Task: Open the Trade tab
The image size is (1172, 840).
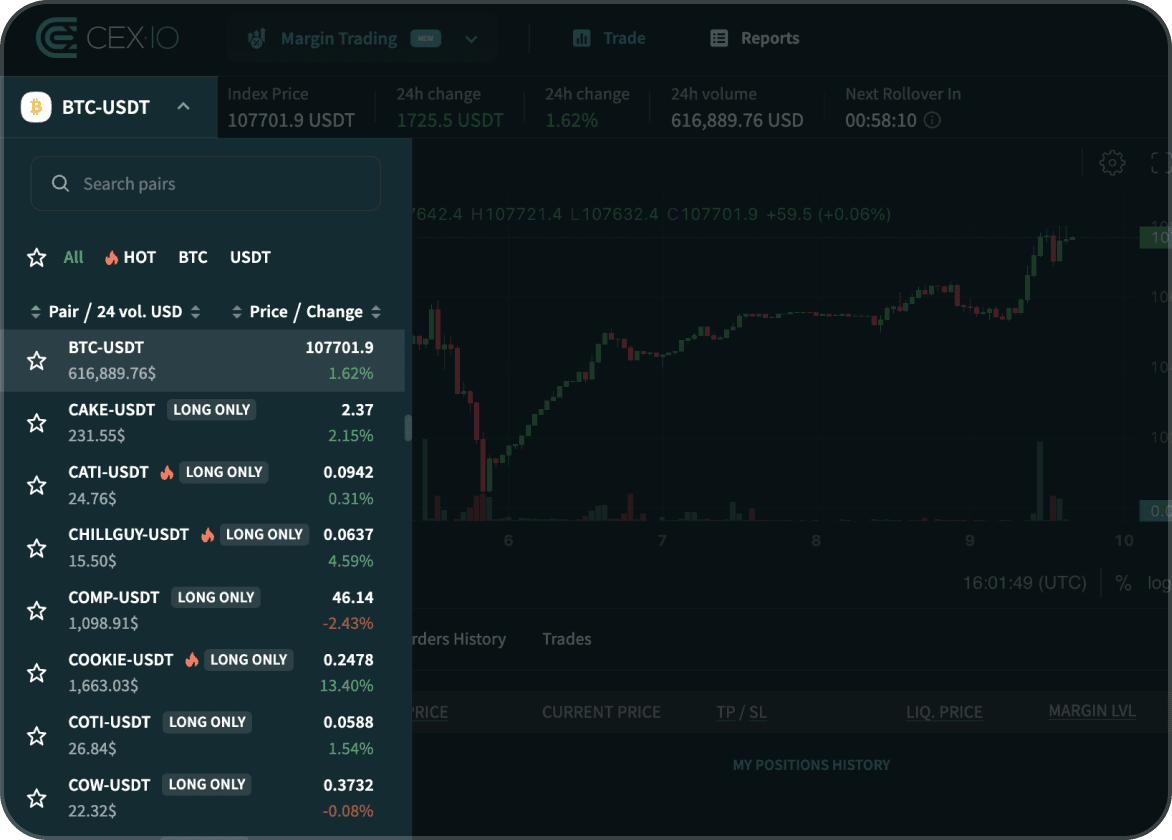Action: [x=608, y=38]
